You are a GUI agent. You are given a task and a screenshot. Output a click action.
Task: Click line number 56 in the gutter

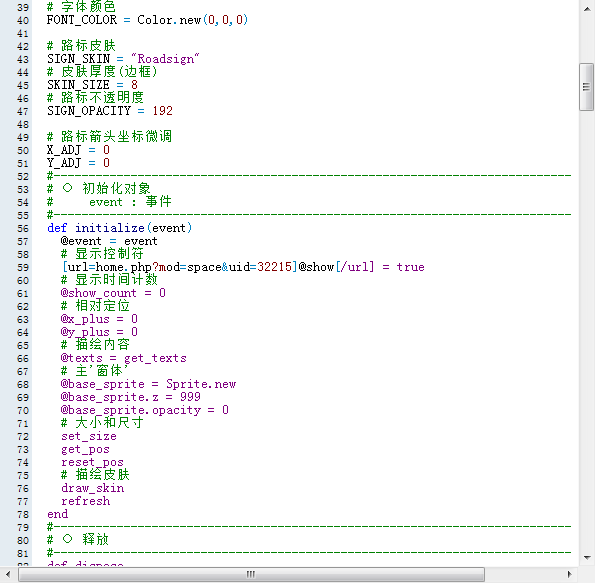coord(23,228)
